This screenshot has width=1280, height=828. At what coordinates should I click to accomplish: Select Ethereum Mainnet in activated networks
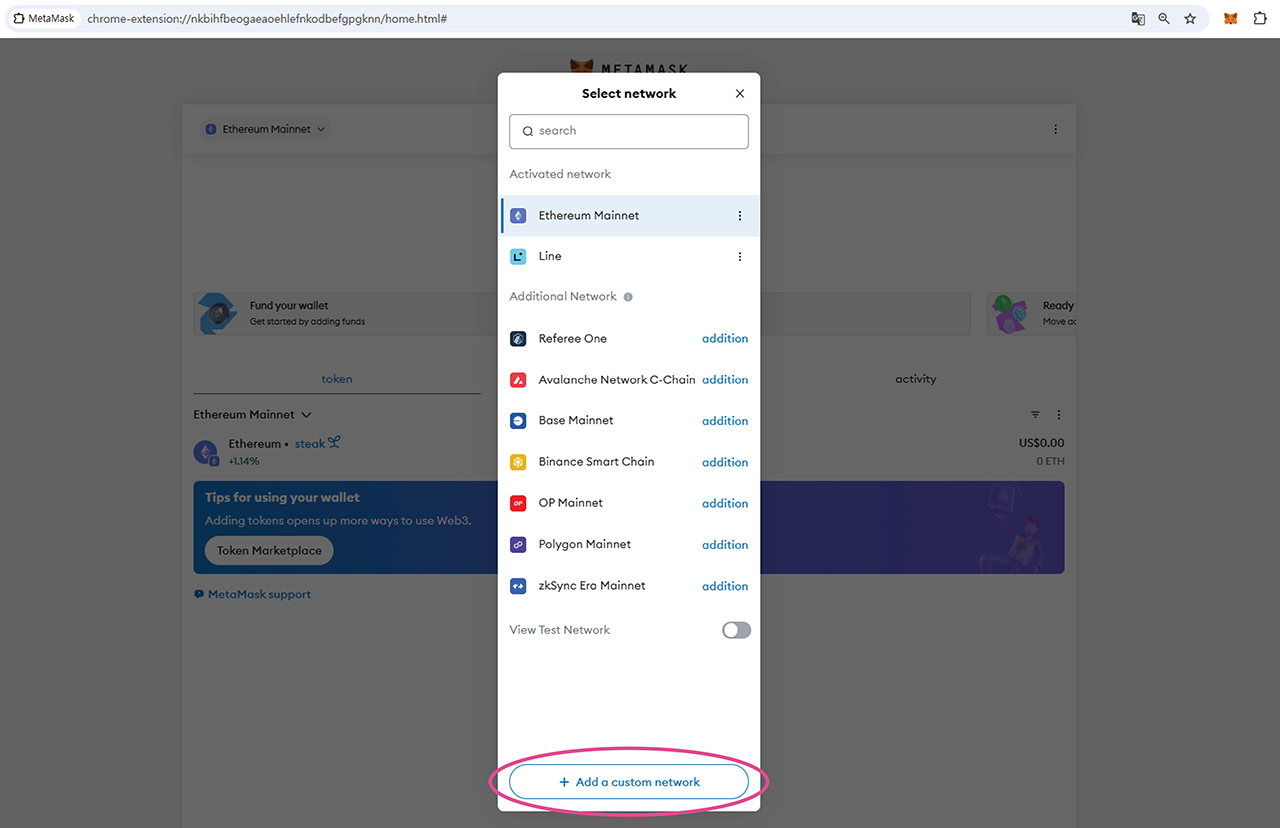(629, 216)
